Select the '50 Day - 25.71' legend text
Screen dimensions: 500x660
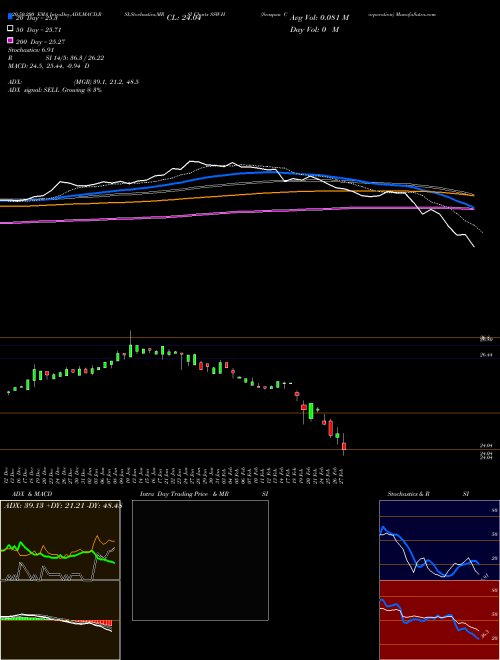coord(39,30)
